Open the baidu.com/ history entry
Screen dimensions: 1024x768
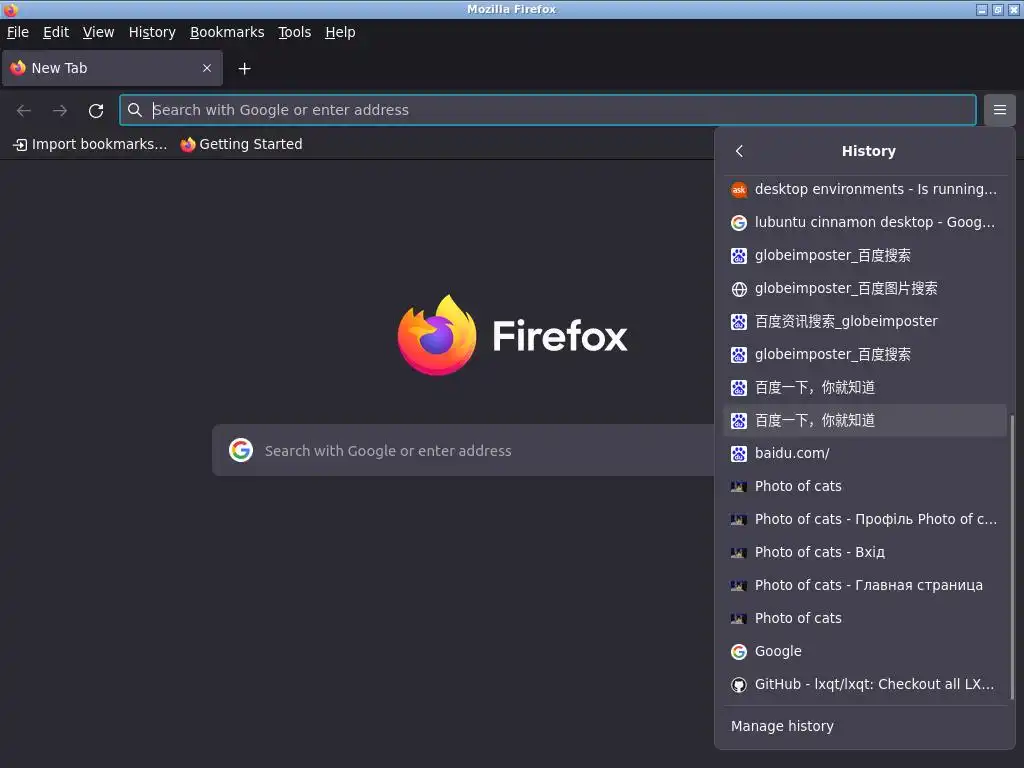click(x=865, y=453)
